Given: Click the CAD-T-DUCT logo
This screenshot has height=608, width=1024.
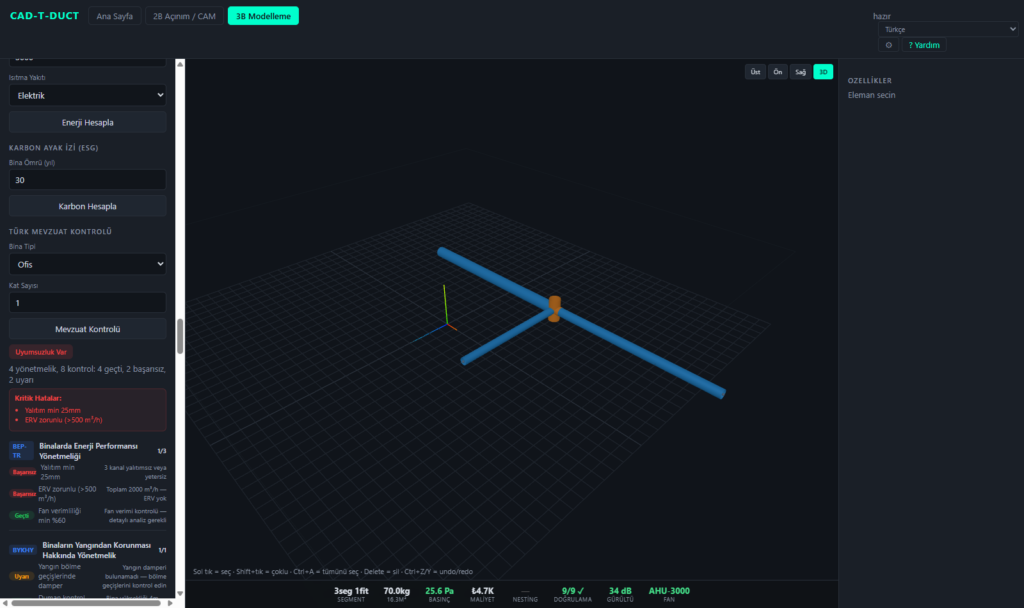Looking at the screenshot, I should pyautogui.click(x=44, y=16).
